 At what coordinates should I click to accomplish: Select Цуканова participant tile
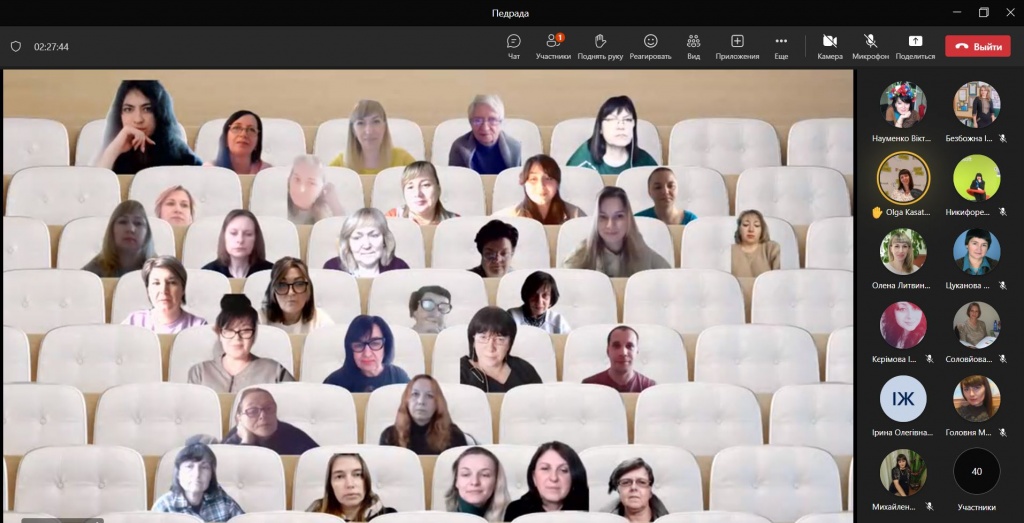pyautogui.click(x=976, y=252)
